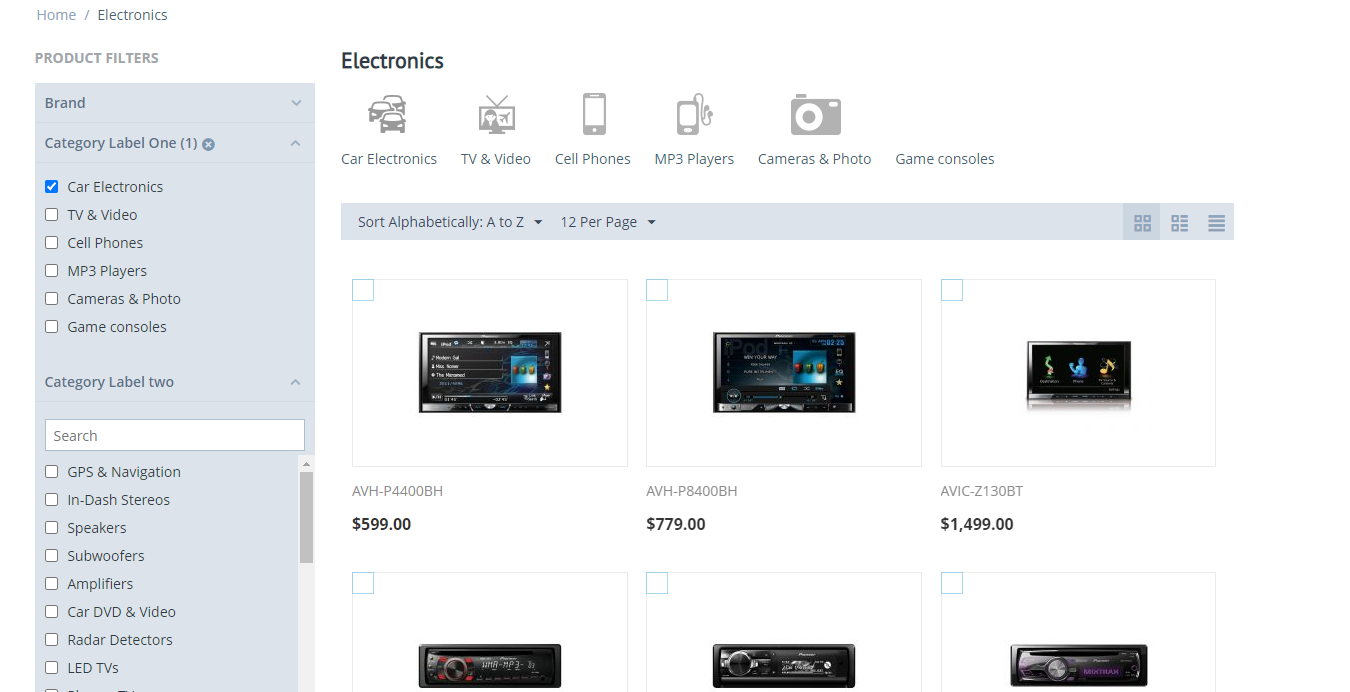Check the GPS & Navigation filter
This screenshot has width=1350, height=692.
coord(52,471)
